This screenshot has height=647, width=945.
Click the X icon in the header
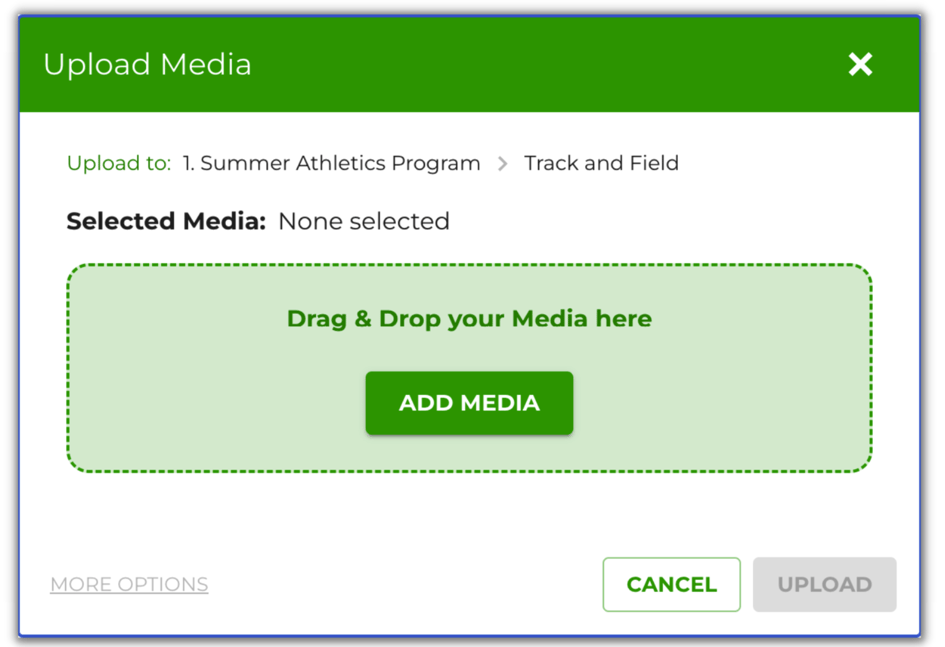(860, 64)
